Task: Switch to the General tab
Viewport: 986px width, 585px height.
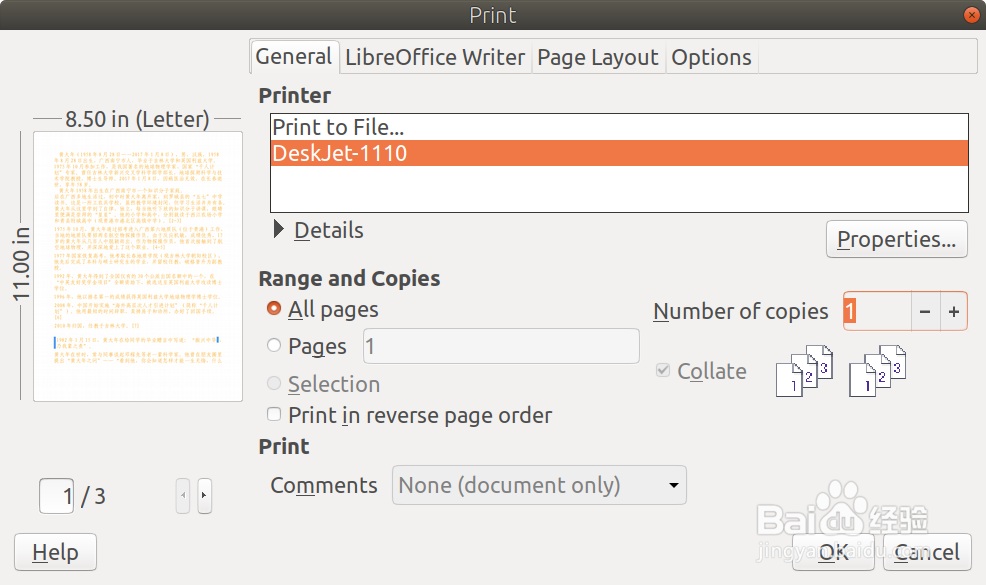Action: (294, 57)
